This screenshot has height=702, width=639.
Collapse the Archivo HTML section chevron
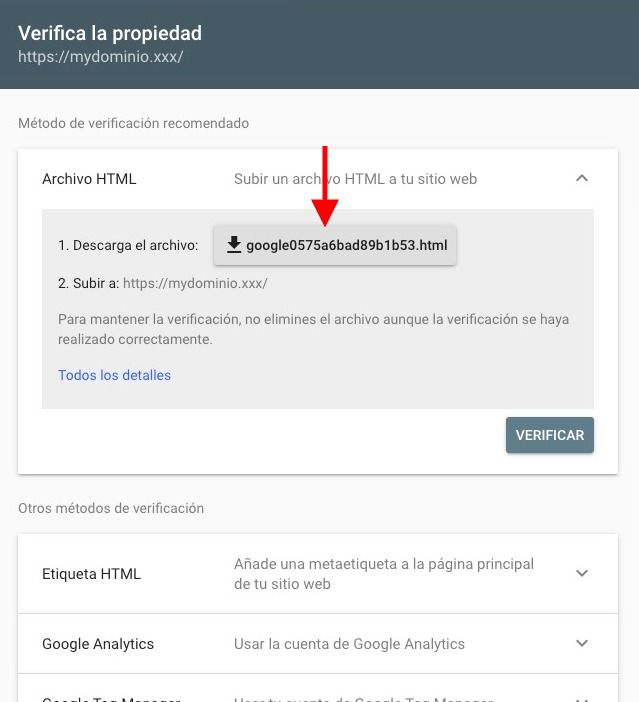(582, 179)
